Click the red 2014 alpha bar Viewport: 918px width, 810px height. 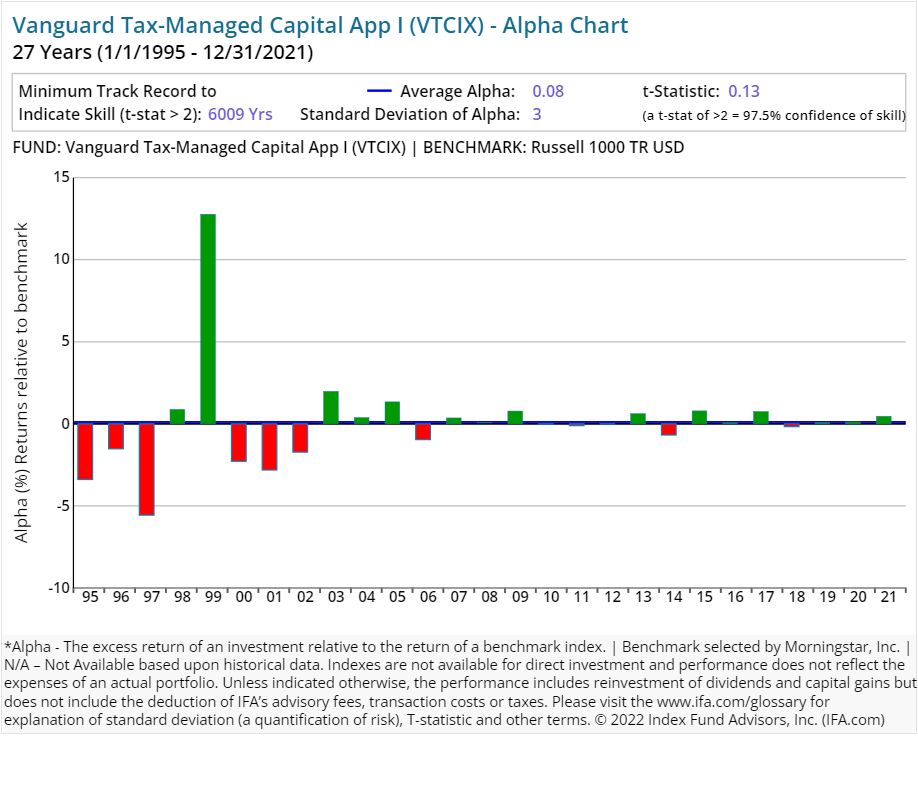[669, 429]
